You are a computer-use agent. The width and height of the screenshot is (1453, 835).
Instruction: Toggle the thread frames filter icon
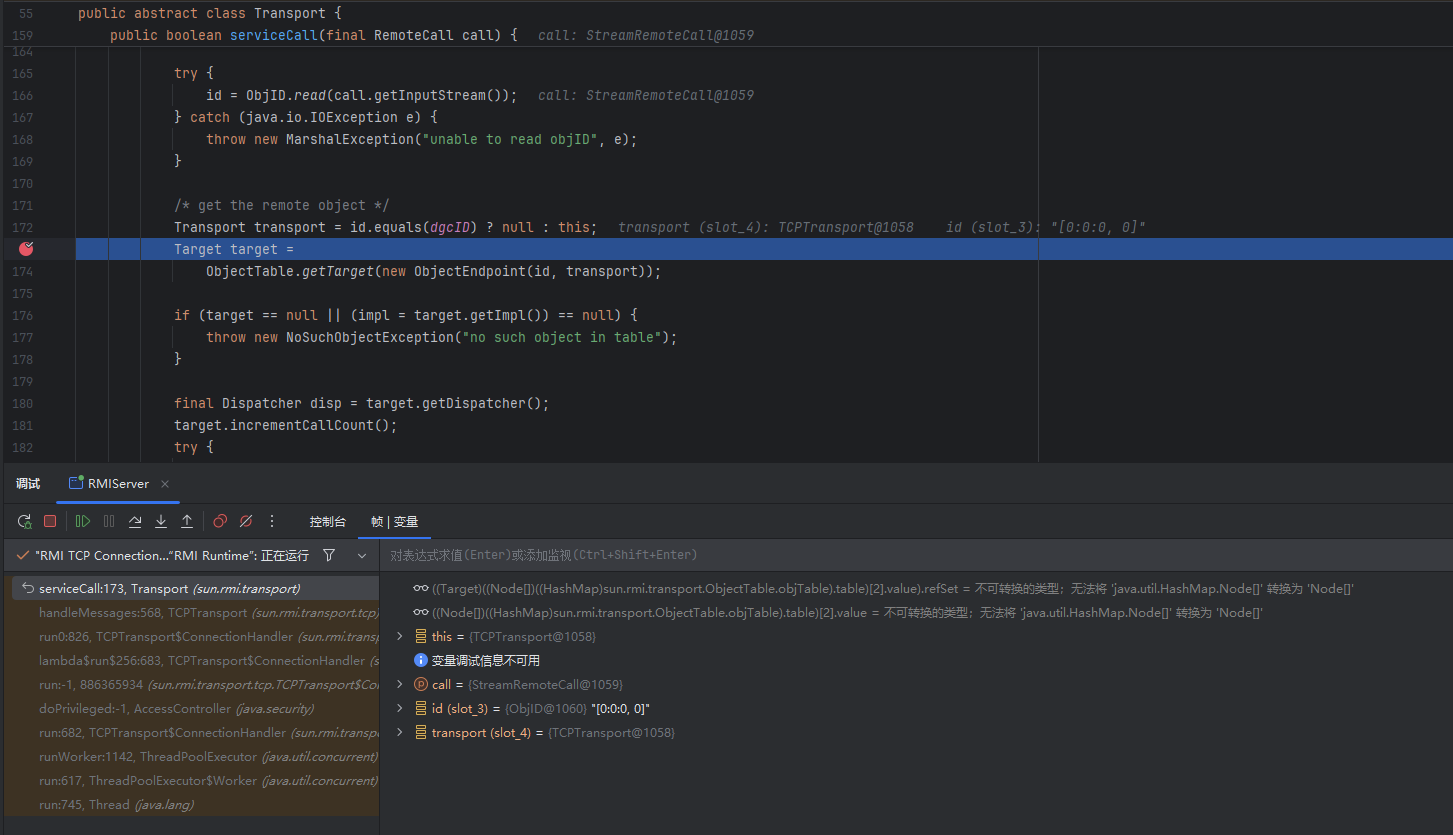pos(329,555)
